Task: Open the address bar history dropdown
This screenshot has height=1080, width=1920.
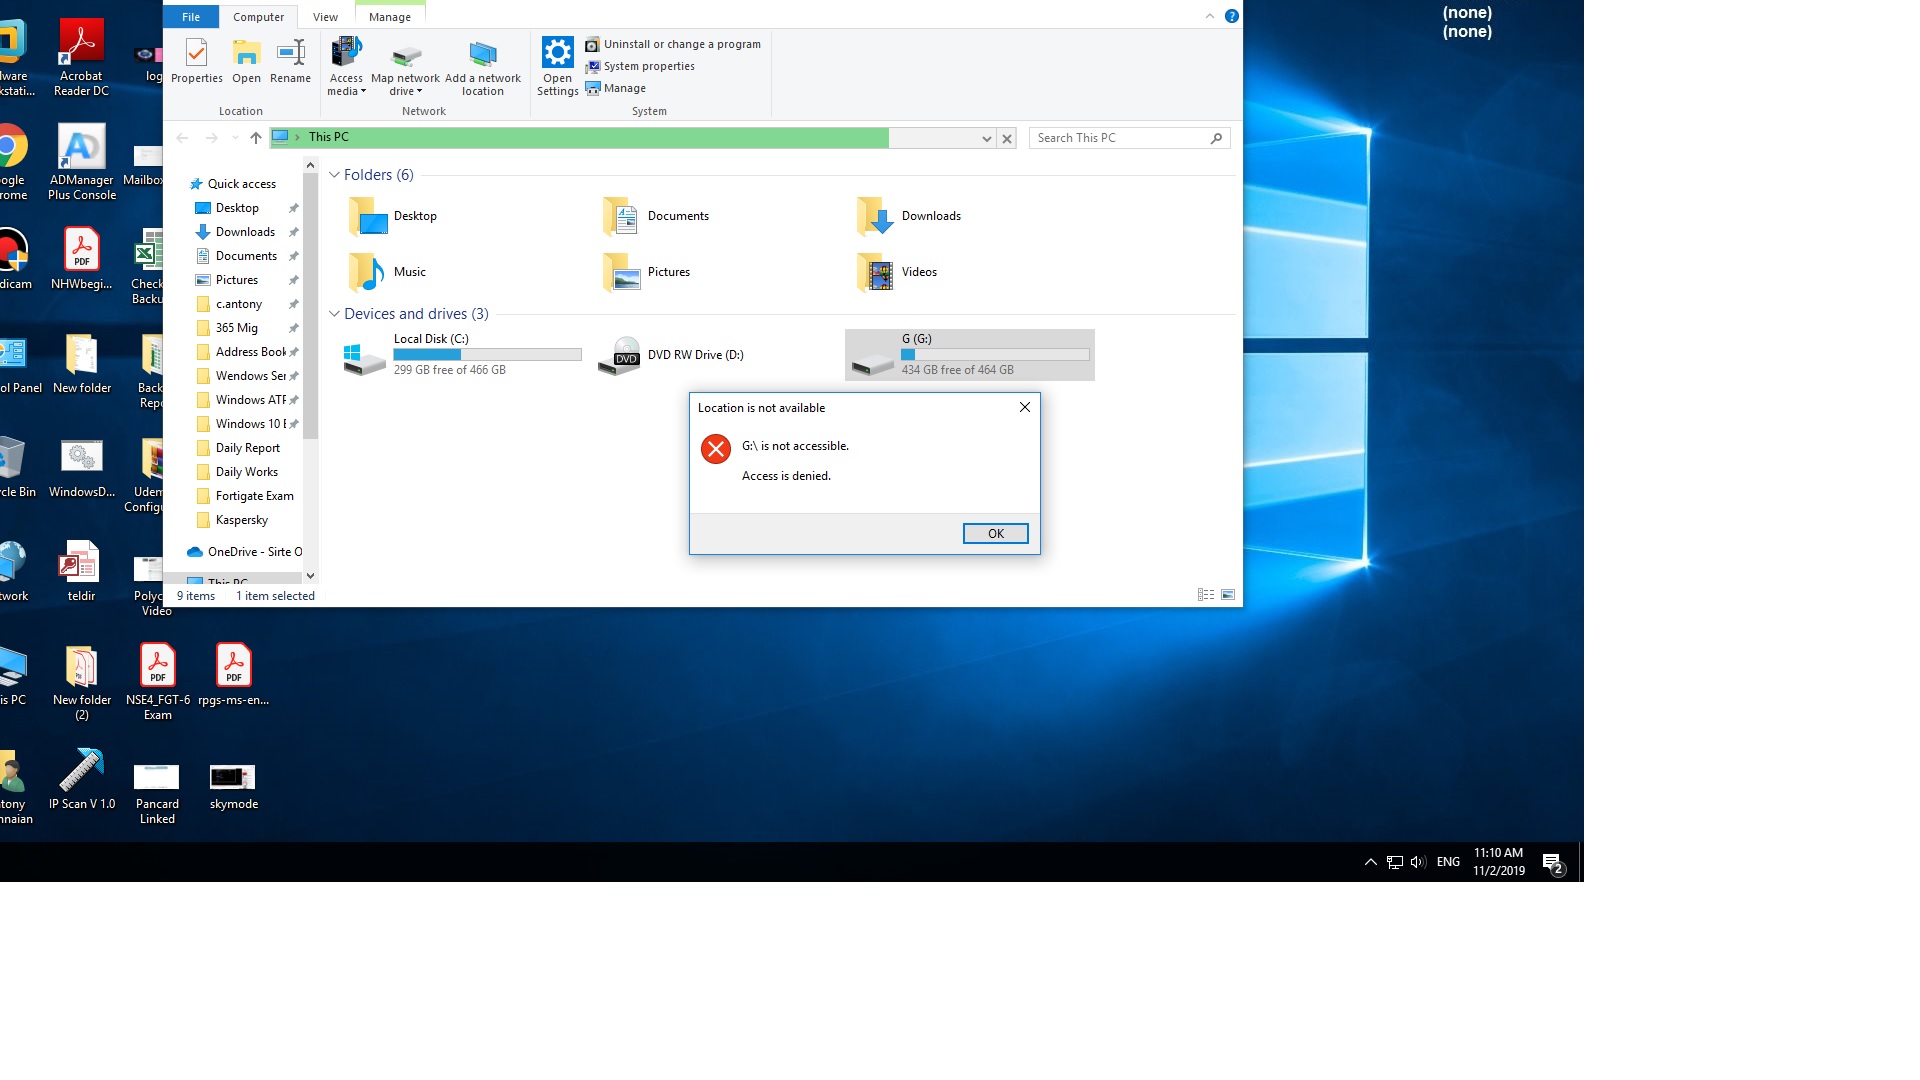Action: (x=986, y=138)
